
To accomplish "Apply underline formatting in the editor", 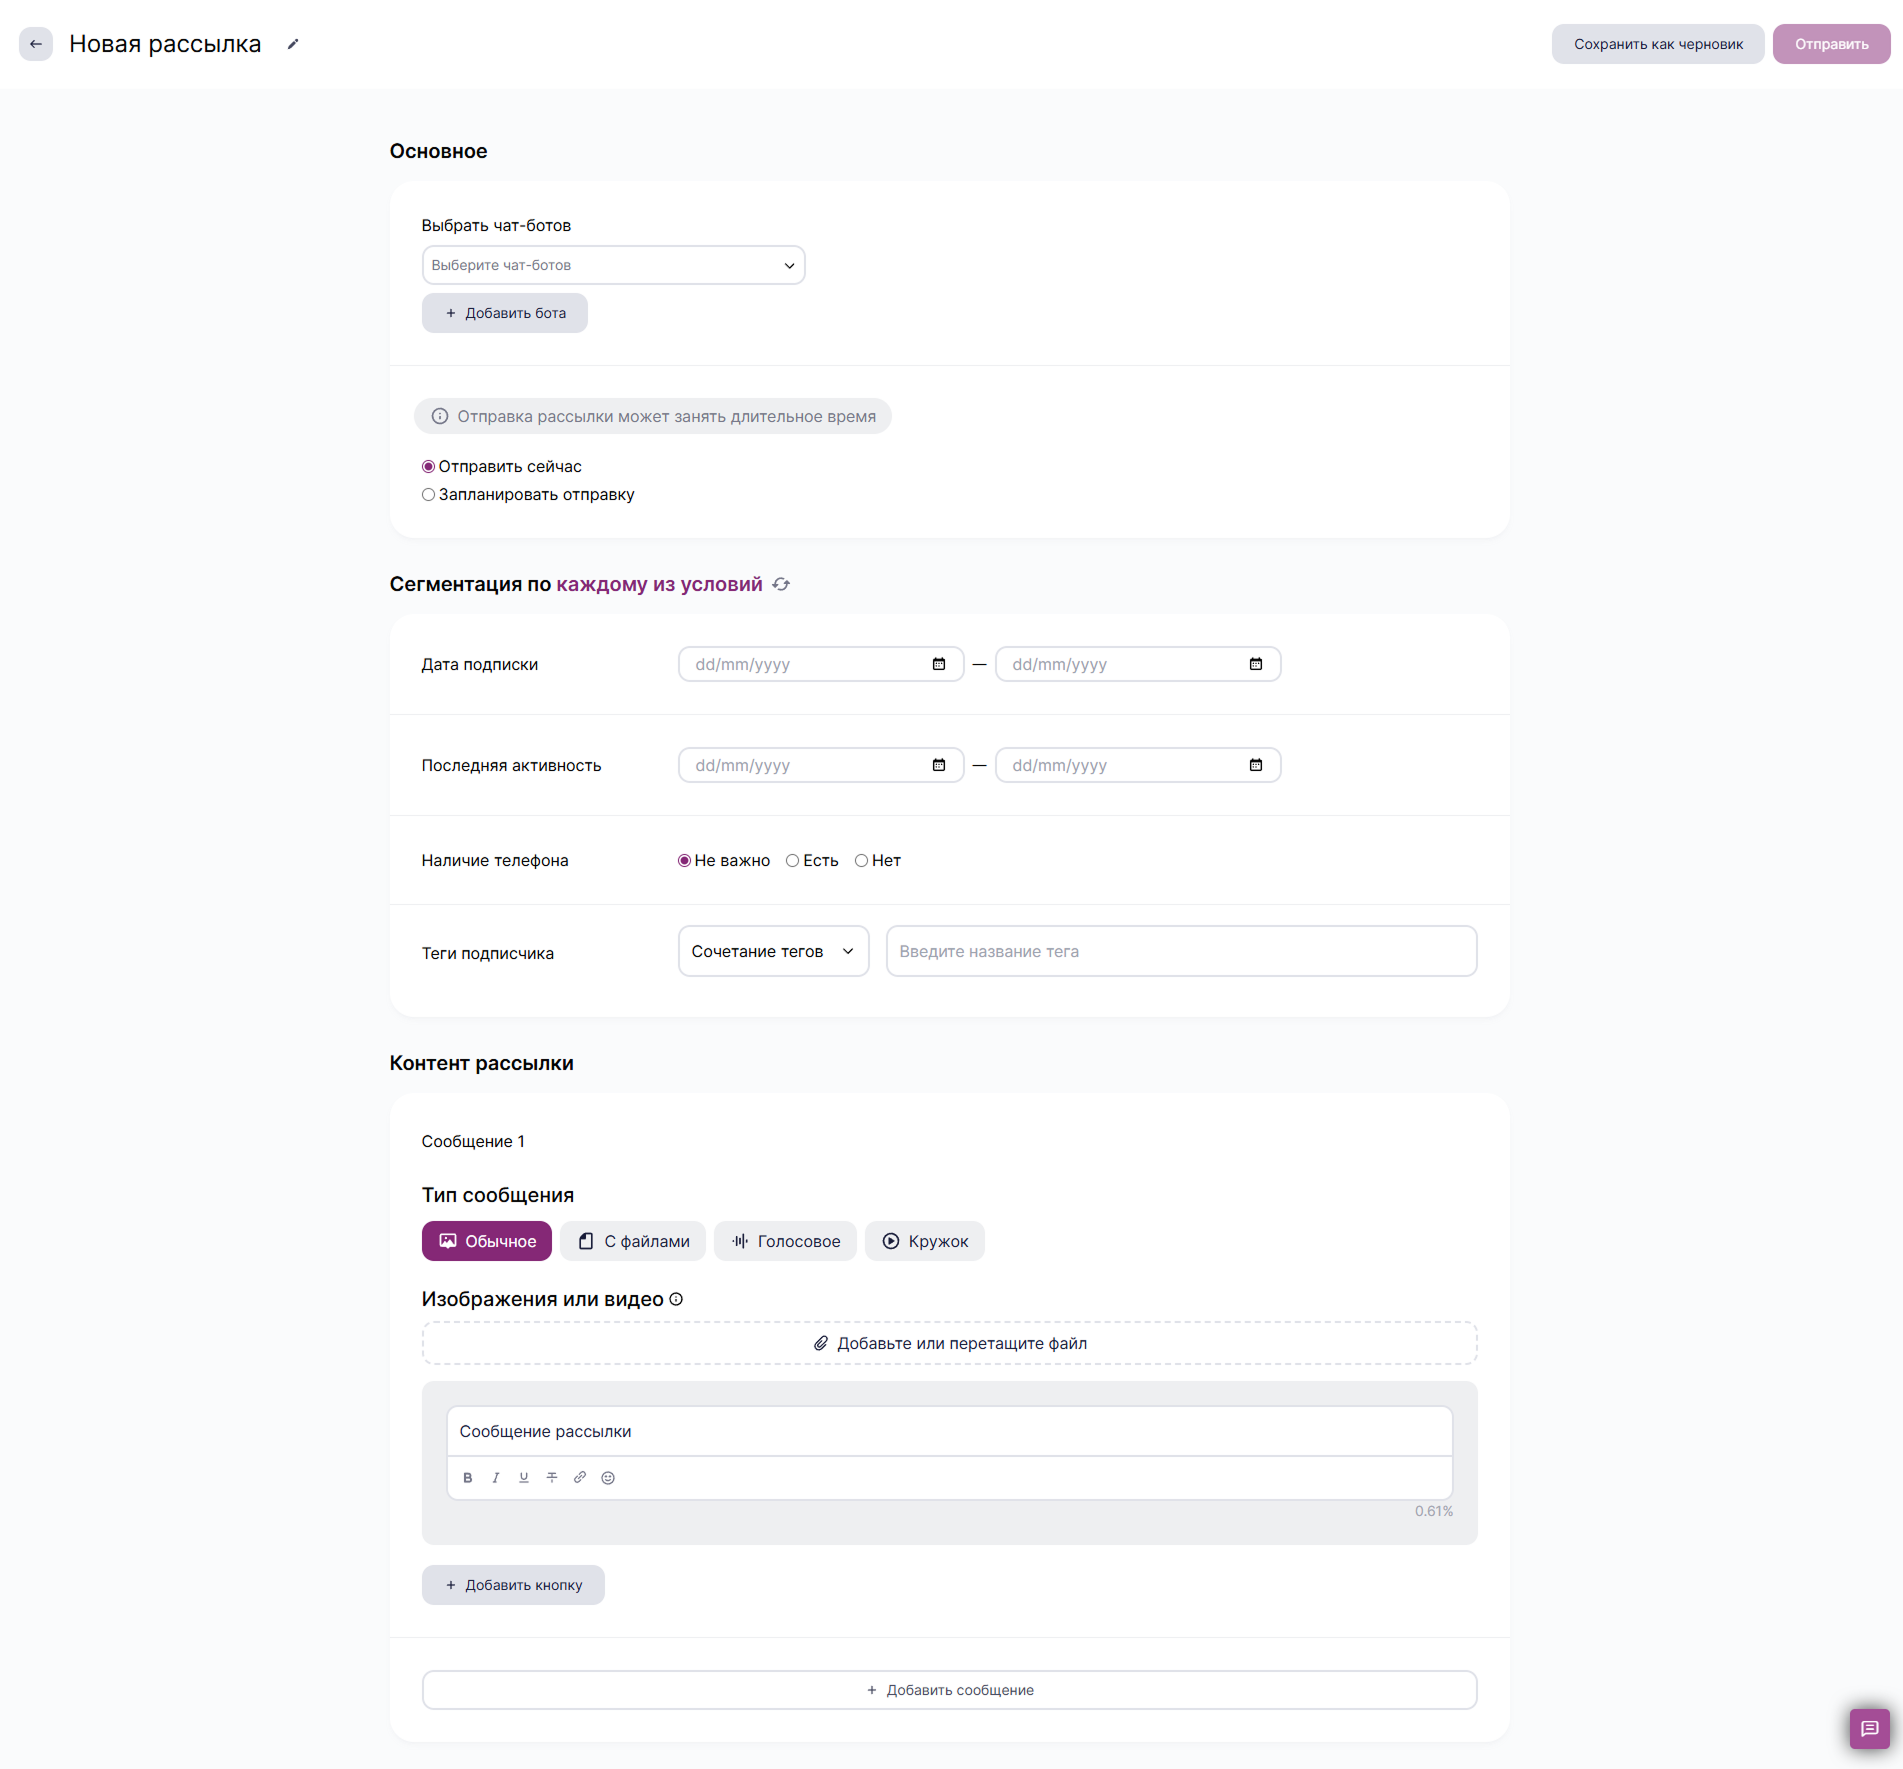I will pyautogui.click(x=523, y=1477).
